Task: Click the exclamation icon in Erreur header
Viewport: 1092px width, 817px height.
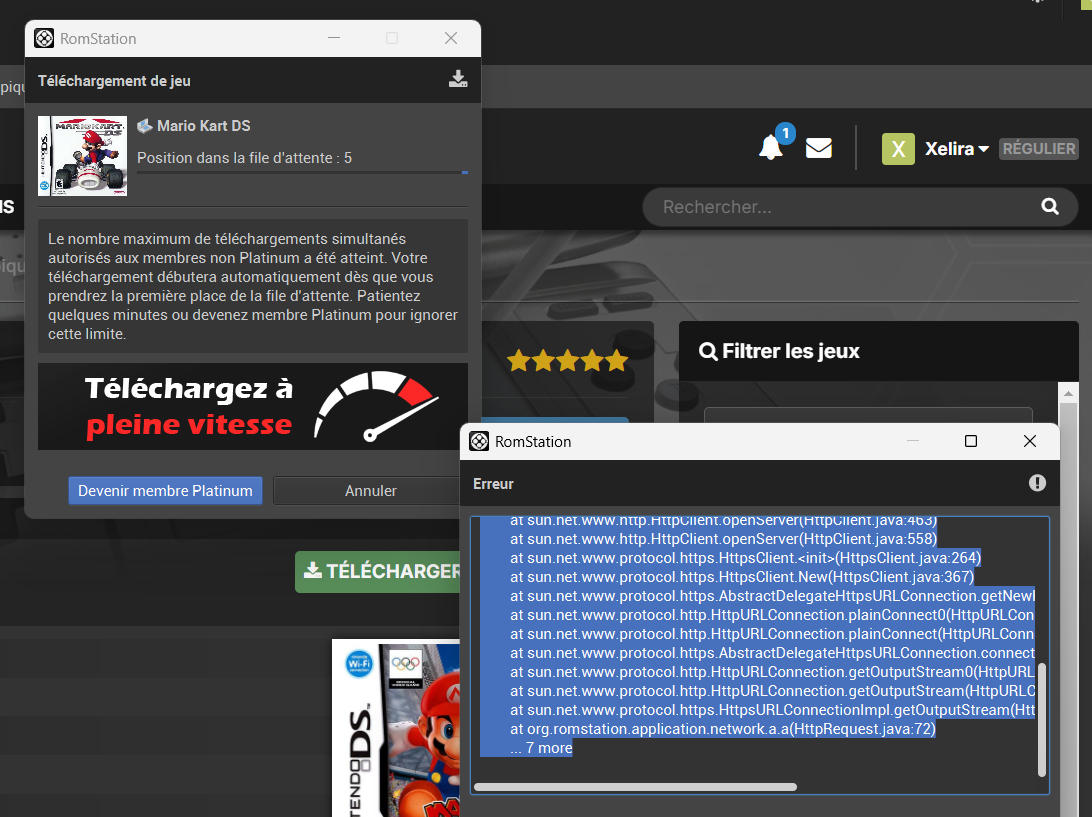Action: pos(1037,483)
